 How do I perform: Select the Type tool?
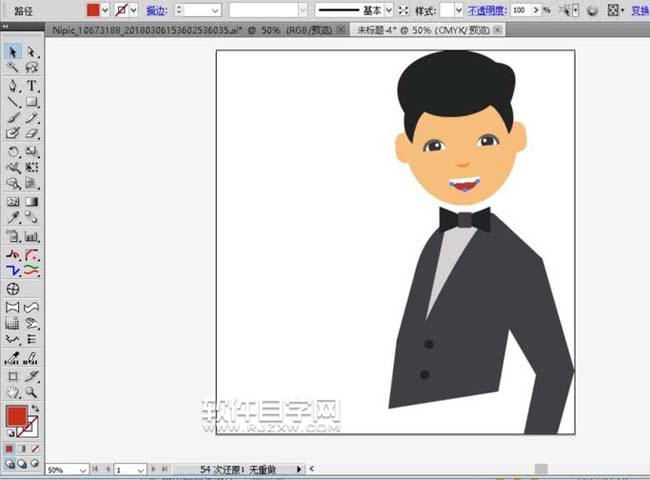pos(32,85)
